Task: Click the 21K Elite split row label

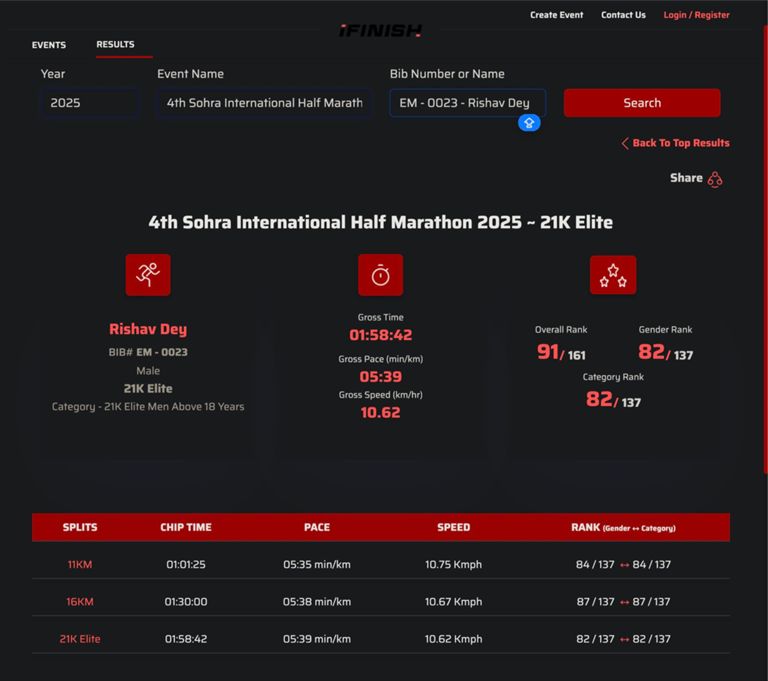Action: [80, 639]
